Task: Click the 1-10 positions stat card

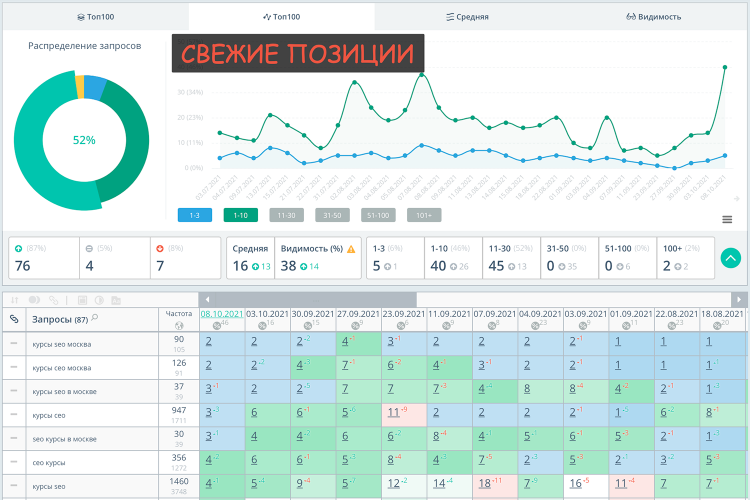Action: point(450,258)
